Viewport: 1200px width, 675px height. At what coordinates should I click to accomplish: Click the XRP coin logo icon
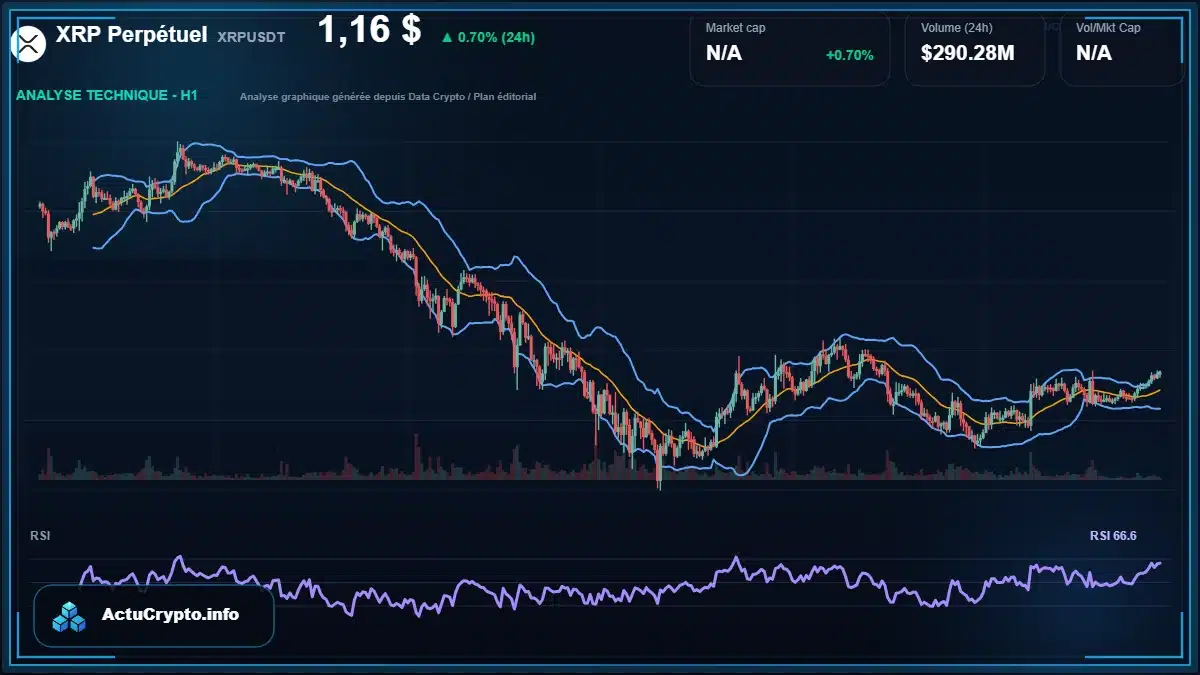pos(29,43)
